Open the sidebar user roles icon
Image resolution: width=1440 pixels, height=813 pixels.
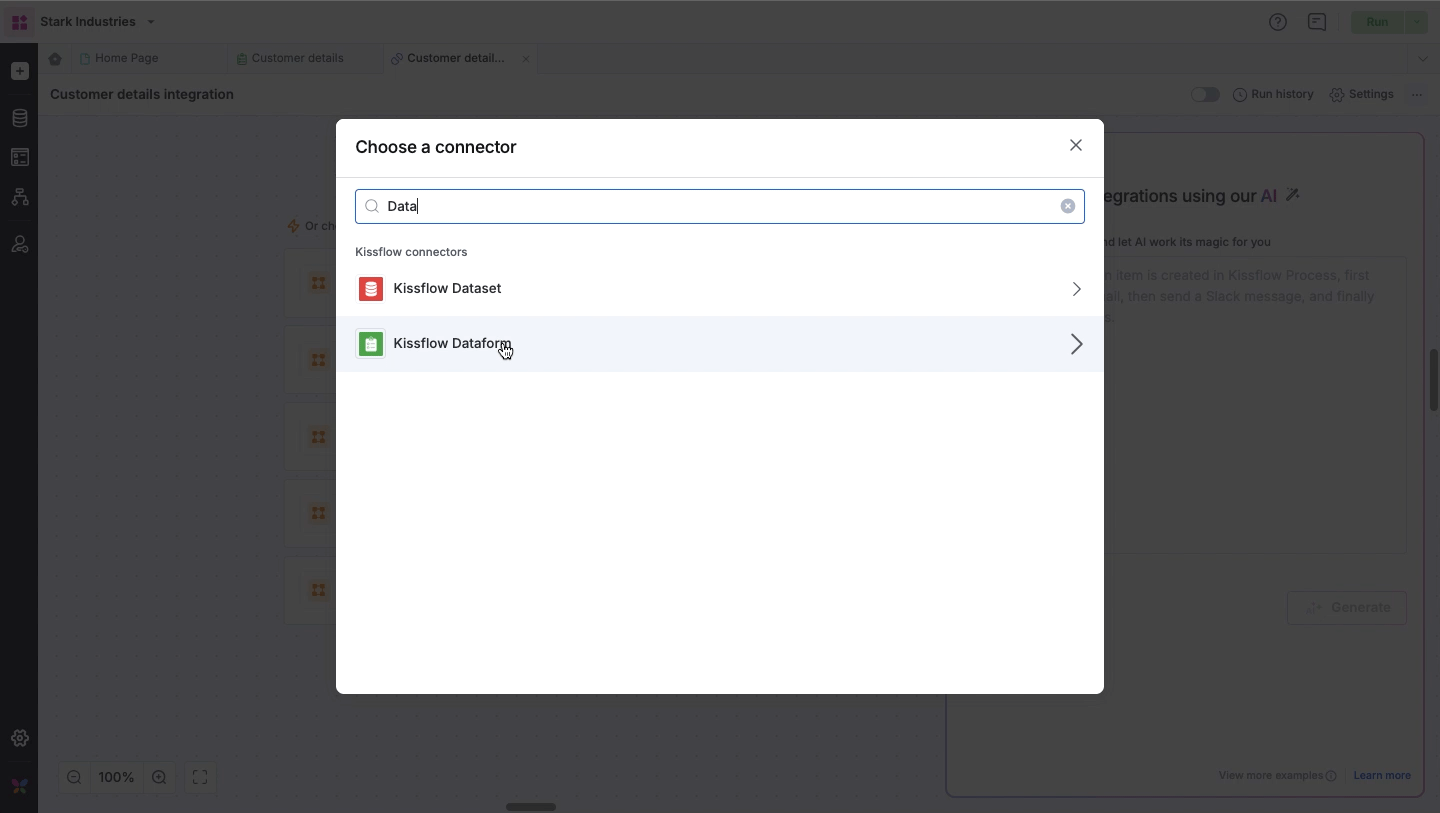click(19, 244)
